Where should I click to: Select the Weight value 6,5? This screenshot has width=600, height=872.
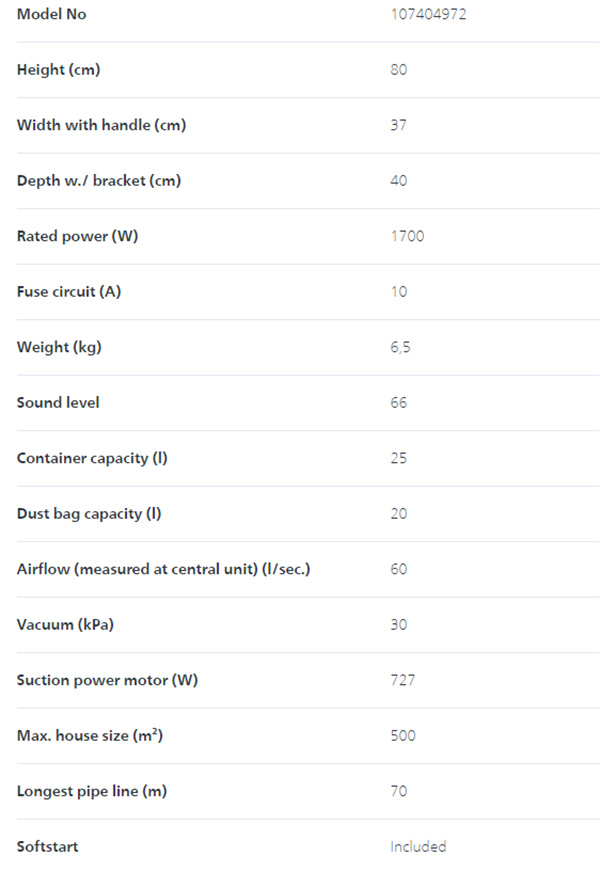pyautogui.click(x=400, y=347)
